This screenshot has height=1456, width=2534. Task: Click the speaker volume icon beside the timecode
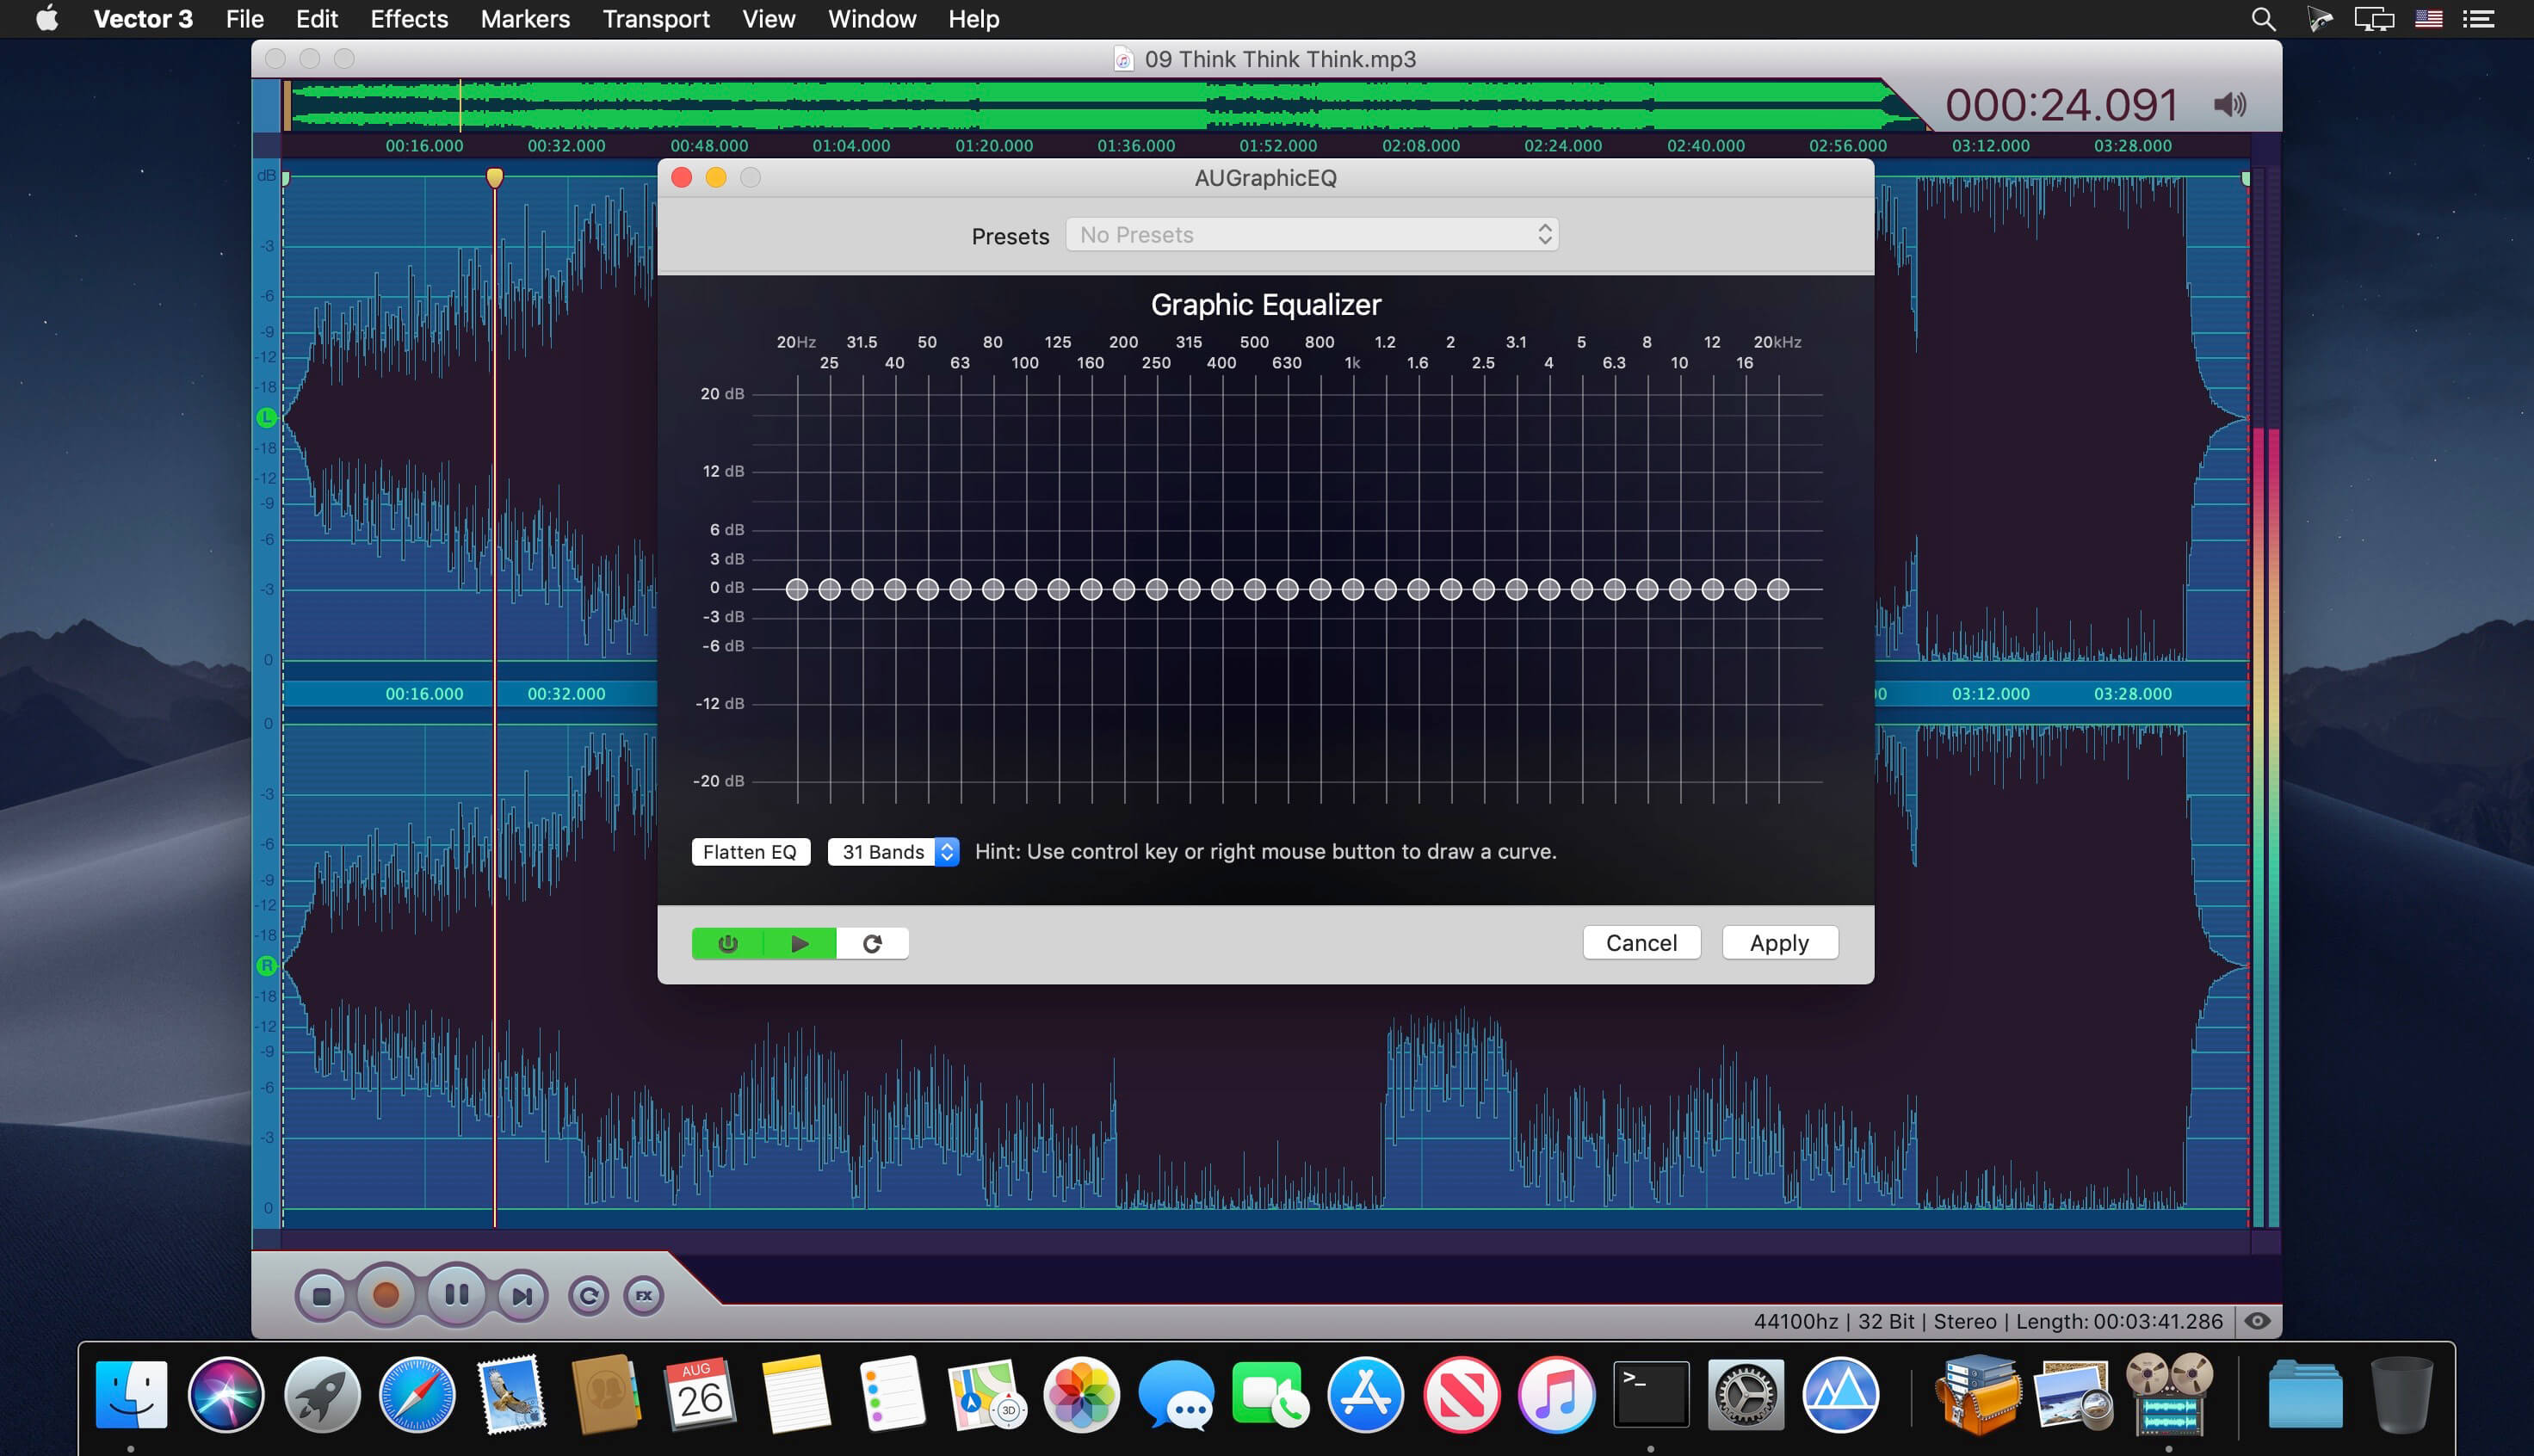[2229, 104]
